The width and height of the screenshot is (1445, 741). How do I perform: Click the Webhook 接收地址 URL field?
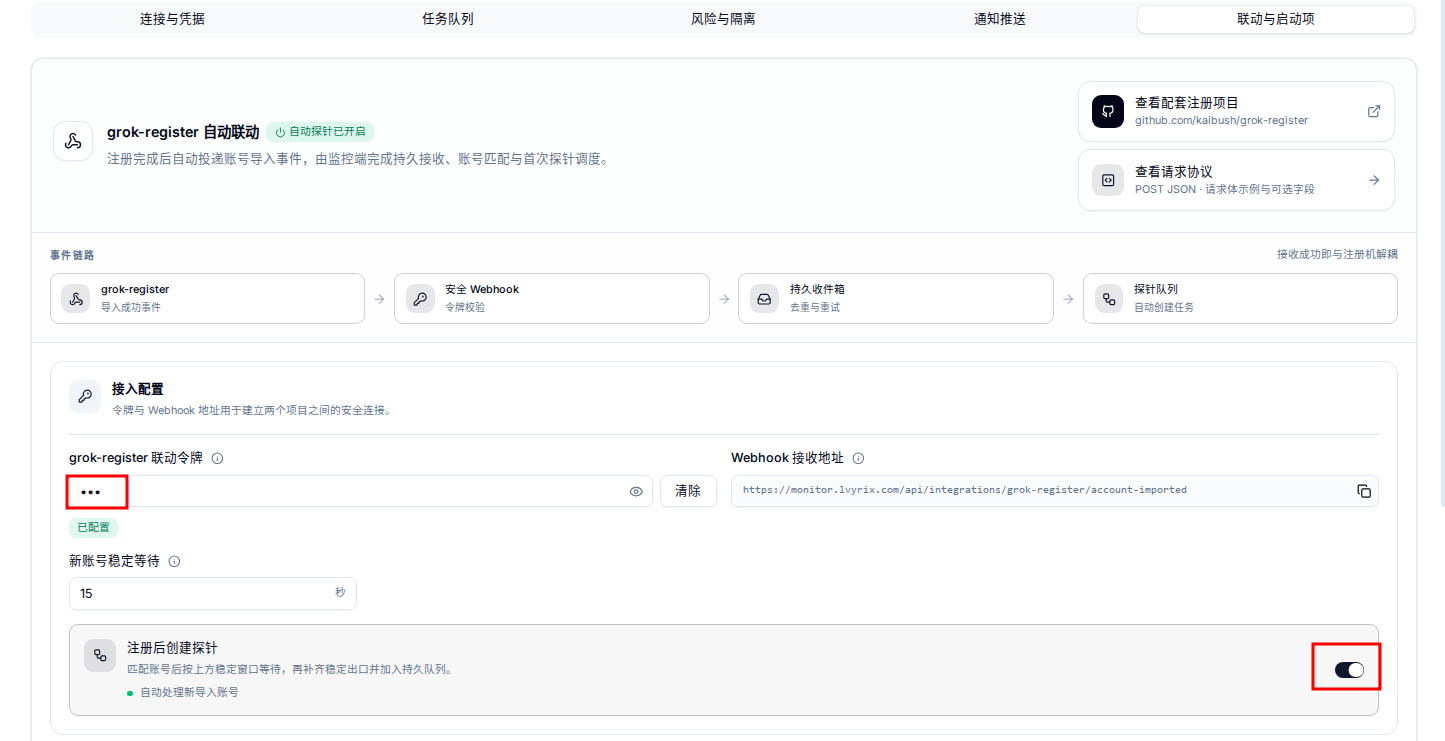point(1055,491)
